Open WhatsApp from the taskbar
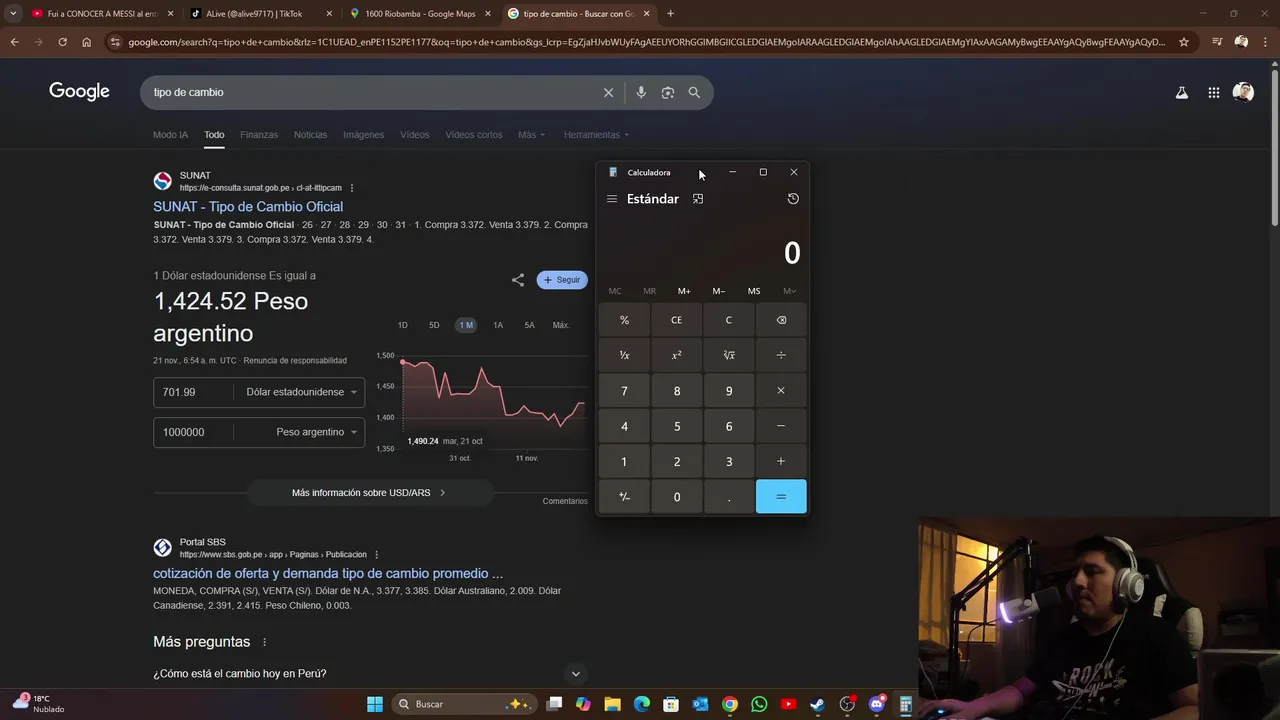Screen dimensions: 1280x720 (x=759, y=704)
